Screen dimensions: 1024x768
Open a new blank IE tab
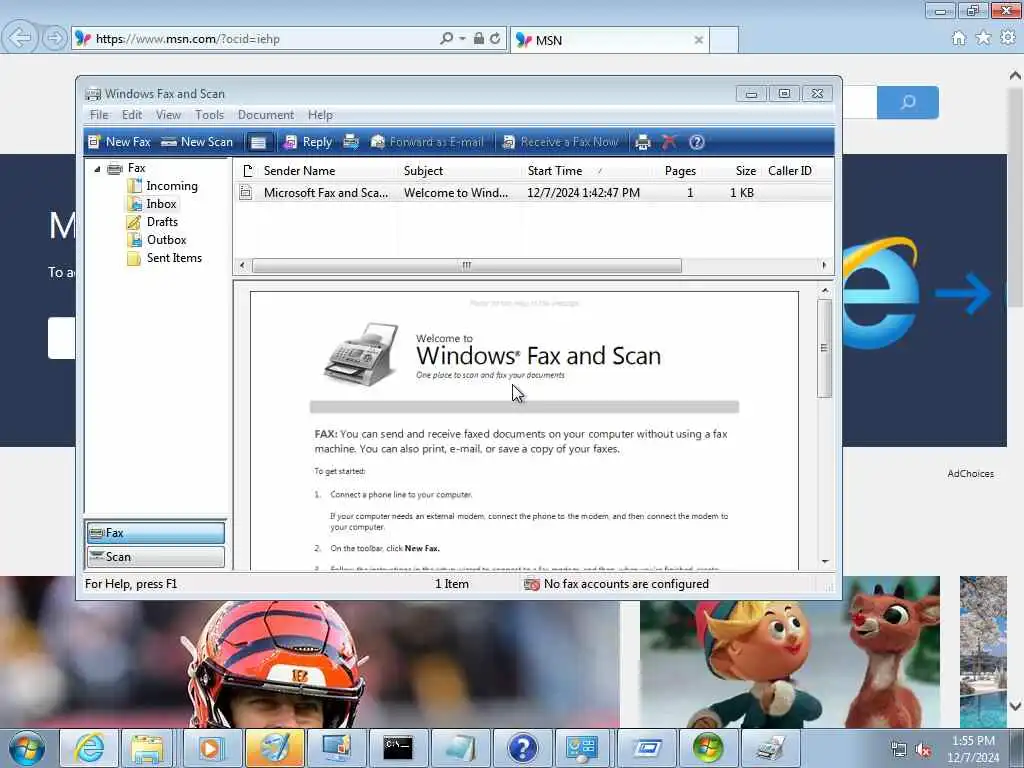click(724, 40)
